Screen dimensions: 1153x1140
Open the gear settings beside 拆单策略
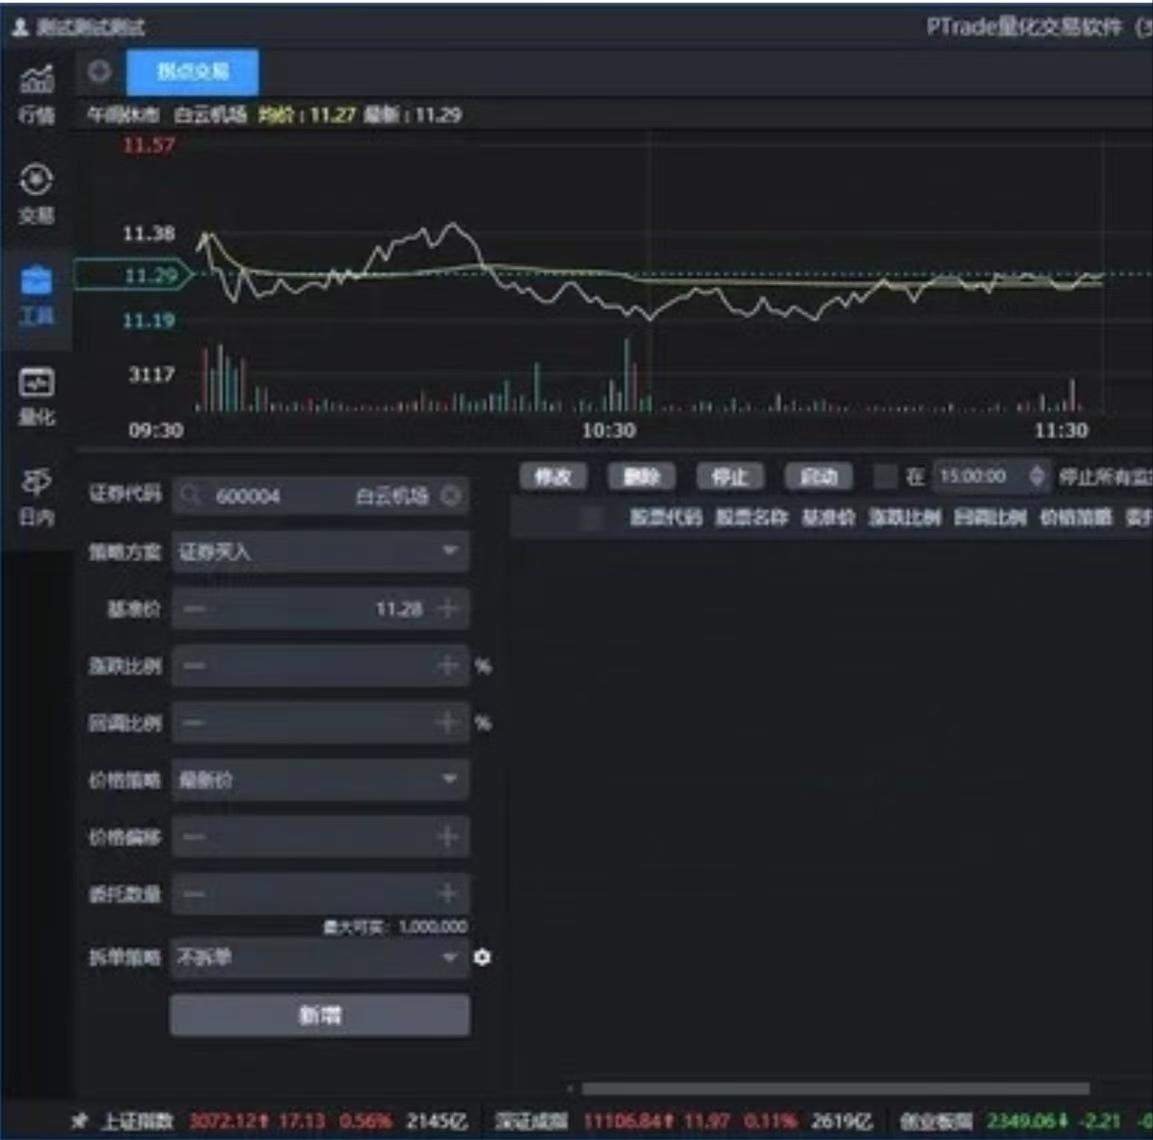pos(482,957)
